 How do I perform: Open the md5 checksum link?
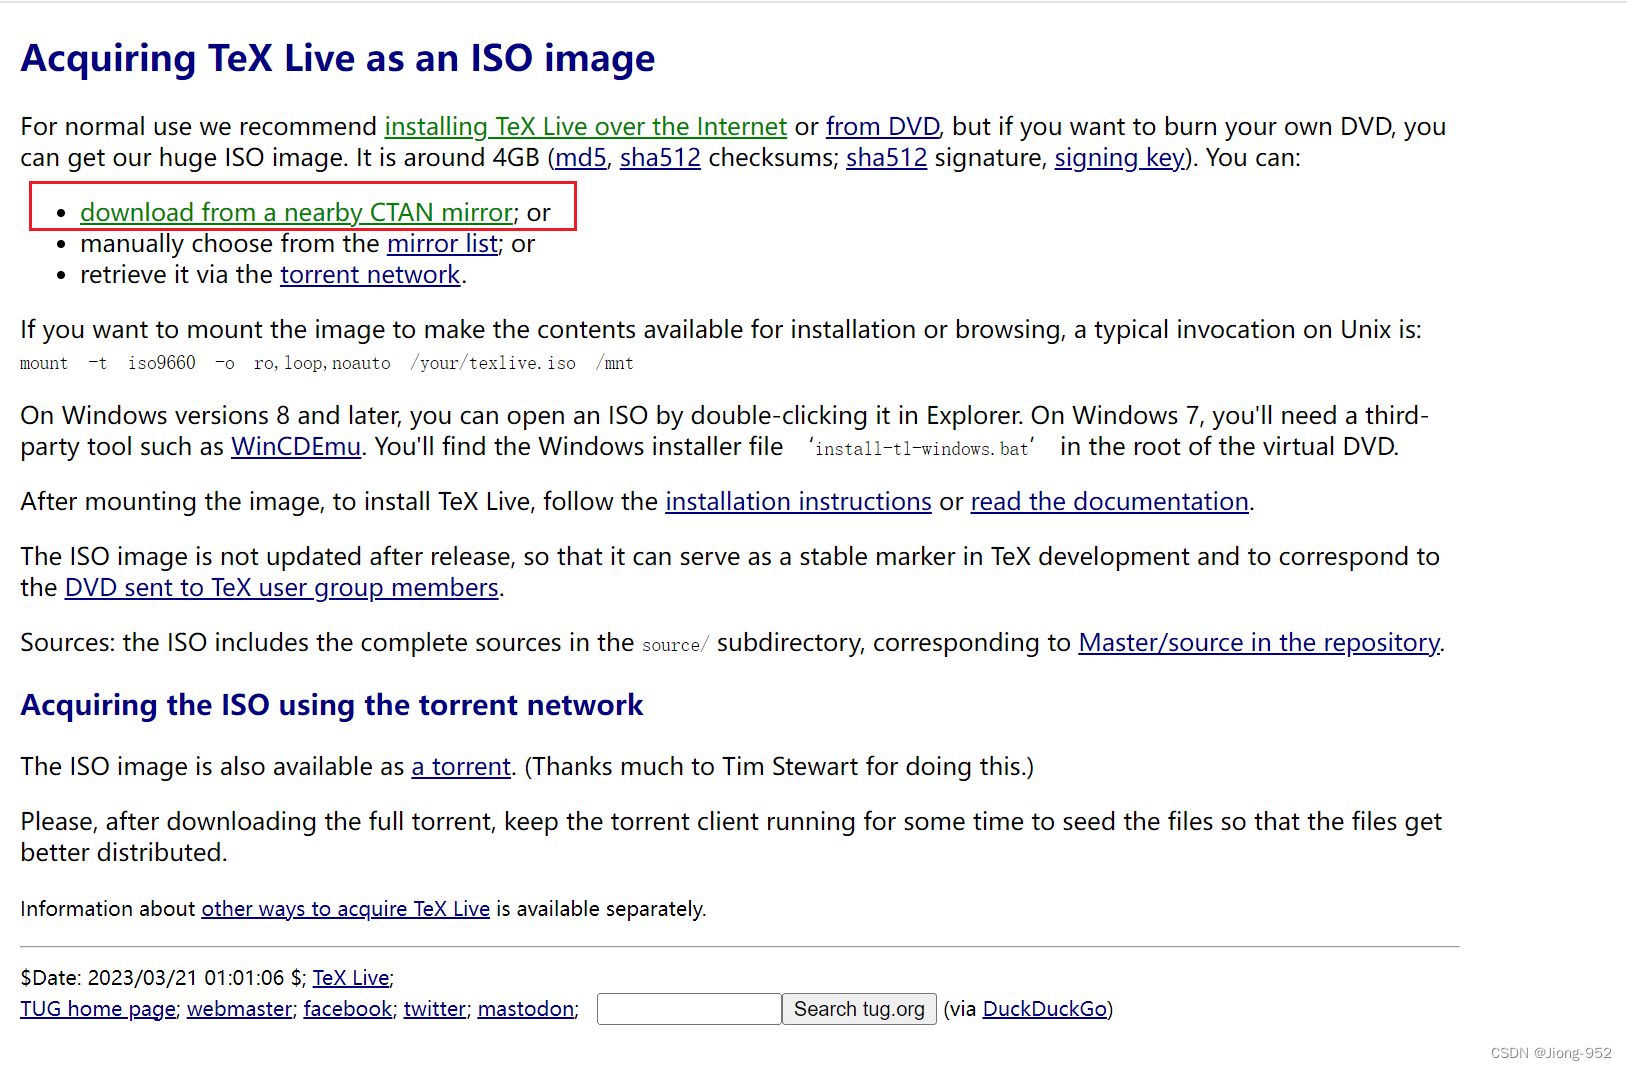pos(581,158)
